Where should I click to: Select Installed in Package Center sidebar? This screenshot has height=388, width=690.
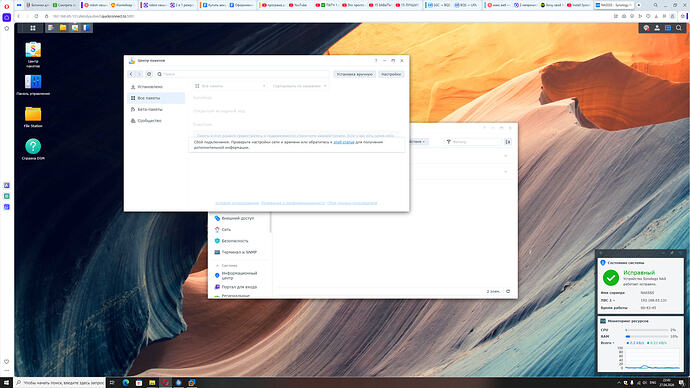[156, 87]
